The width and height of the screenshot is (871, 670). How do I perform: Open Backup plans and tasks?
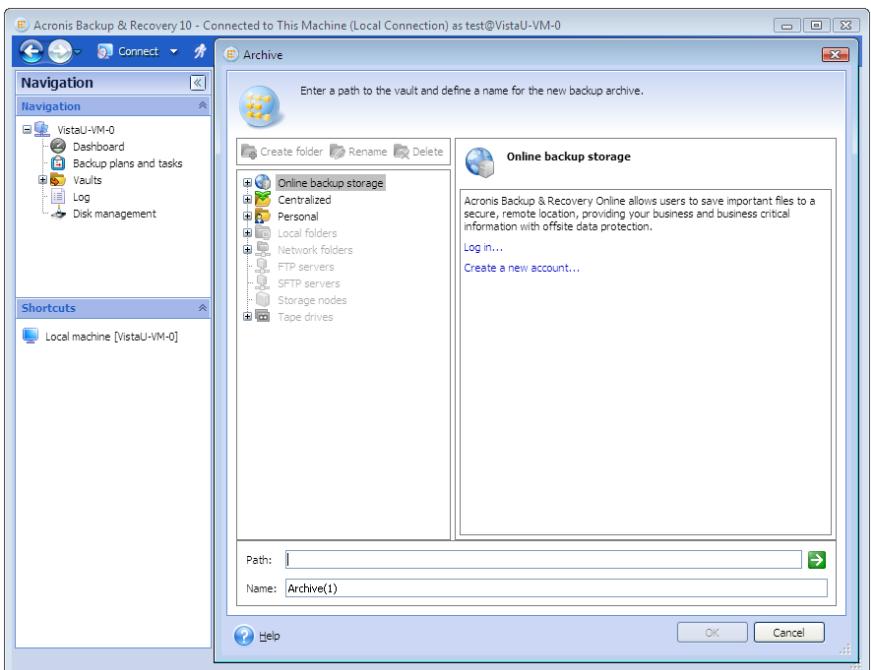(x=127, y=163)
